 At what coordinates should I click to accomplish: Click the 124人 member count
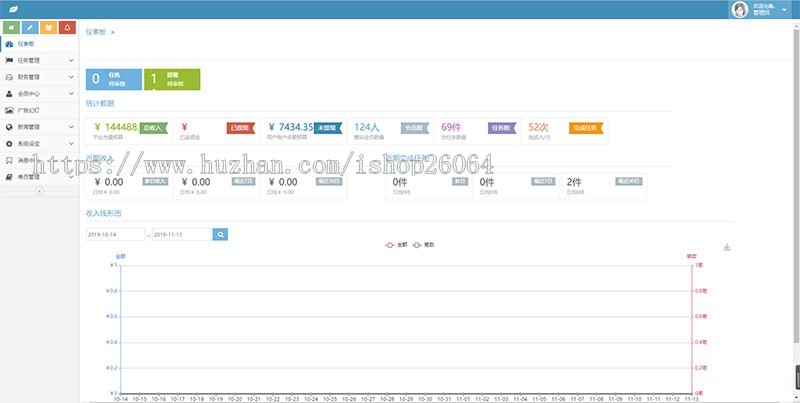tap(367, 127)
